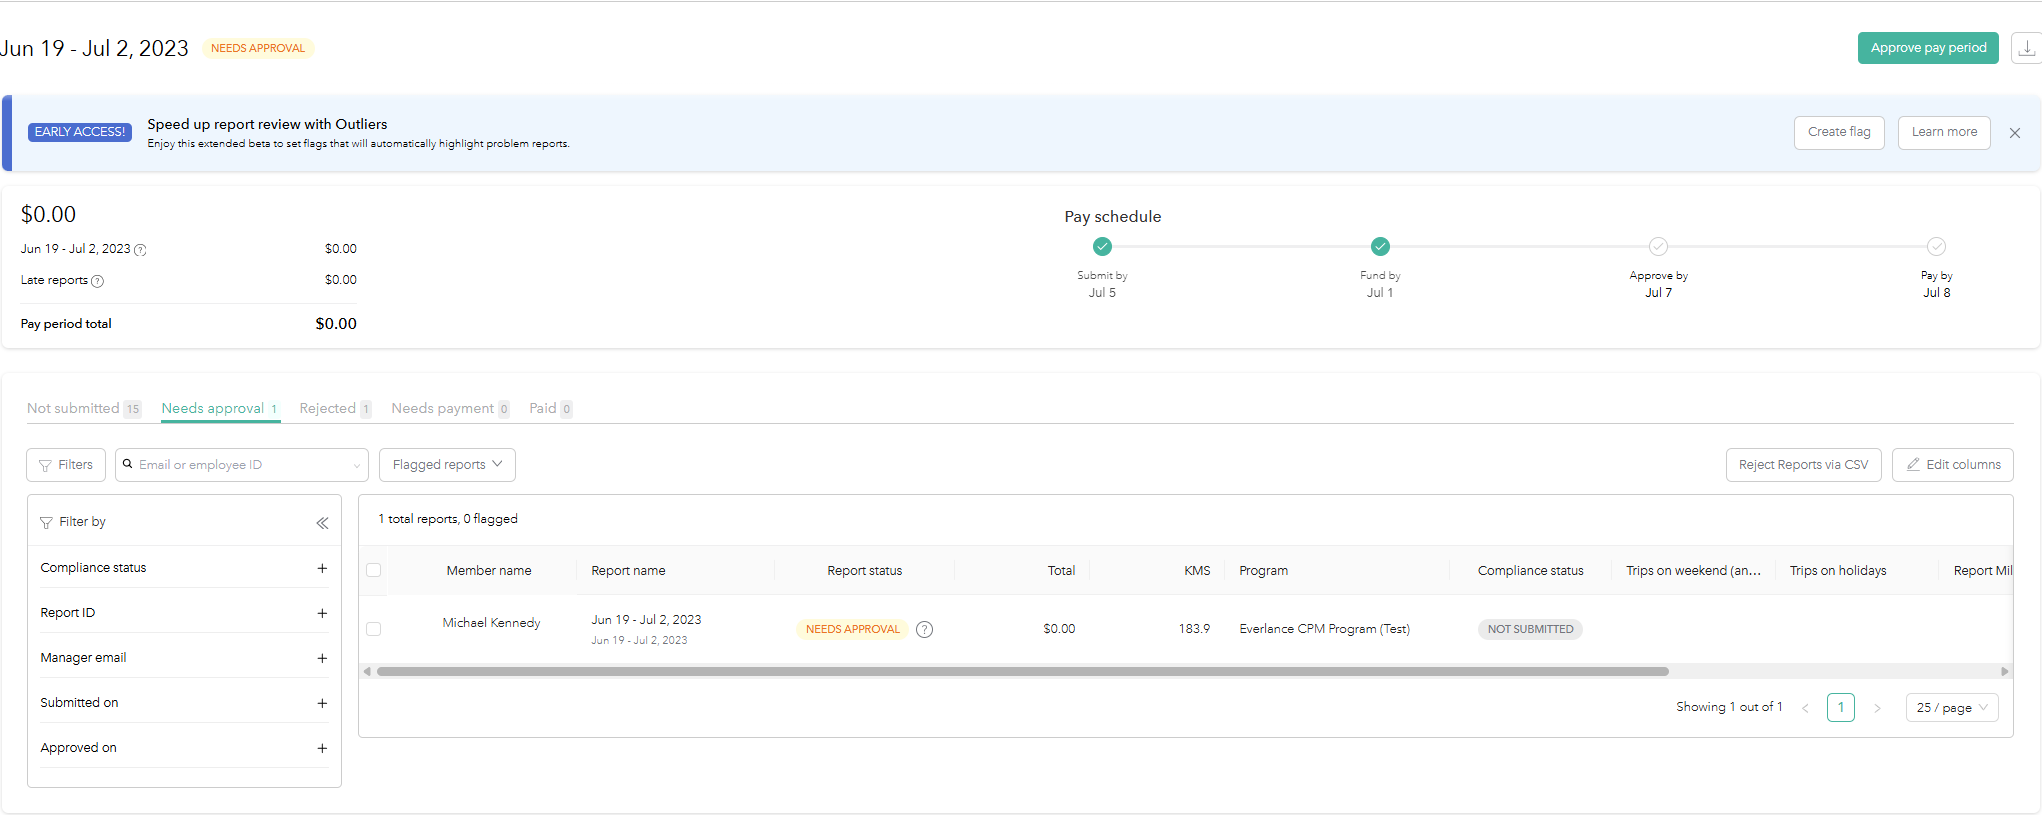Viewport: 2042px width, 815px height.
Task: Go to next page arrow in pagination
Action: tap(1877, 708)
